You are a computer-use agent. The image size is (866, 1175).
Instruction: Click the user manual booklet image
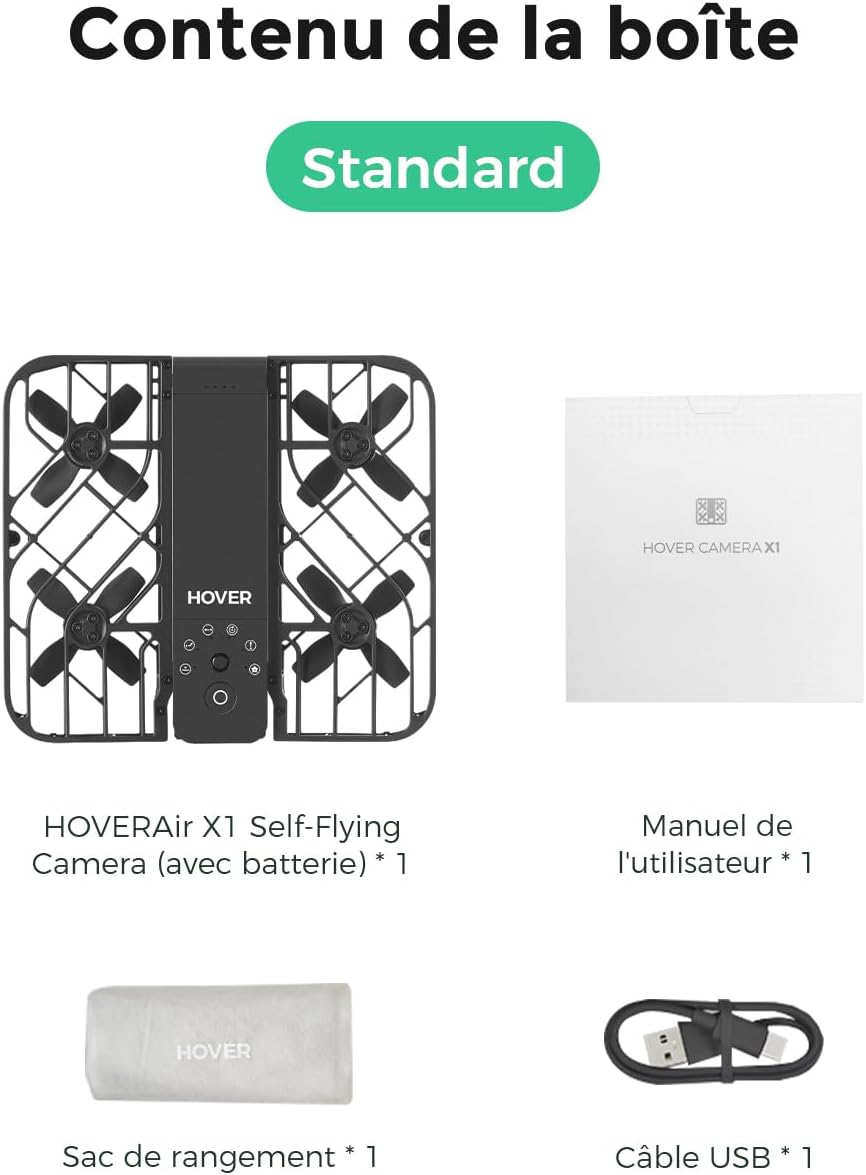pyautogui.click(x=712, y=548)
